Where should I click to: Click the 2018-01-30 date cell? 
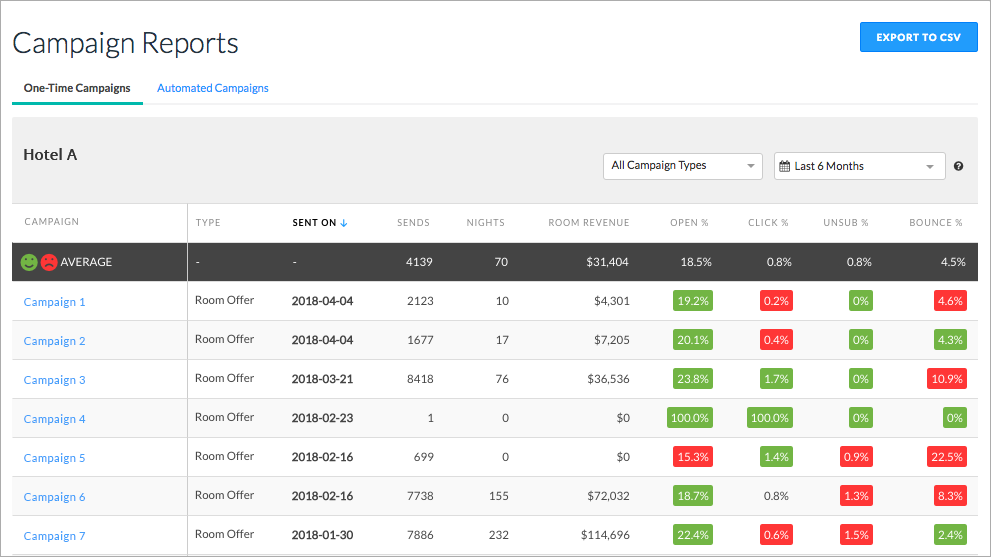pos(322,535)
